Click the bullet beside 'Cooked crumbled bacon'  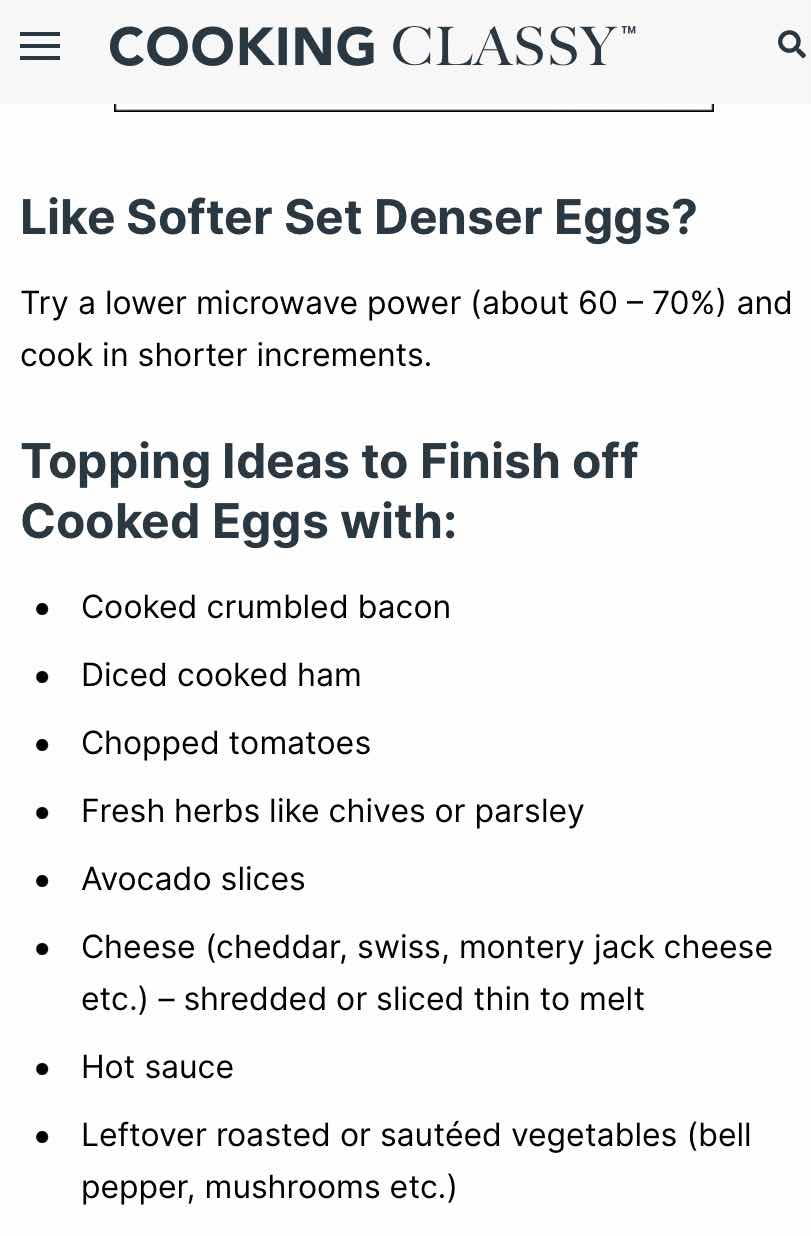coord(42,608)
